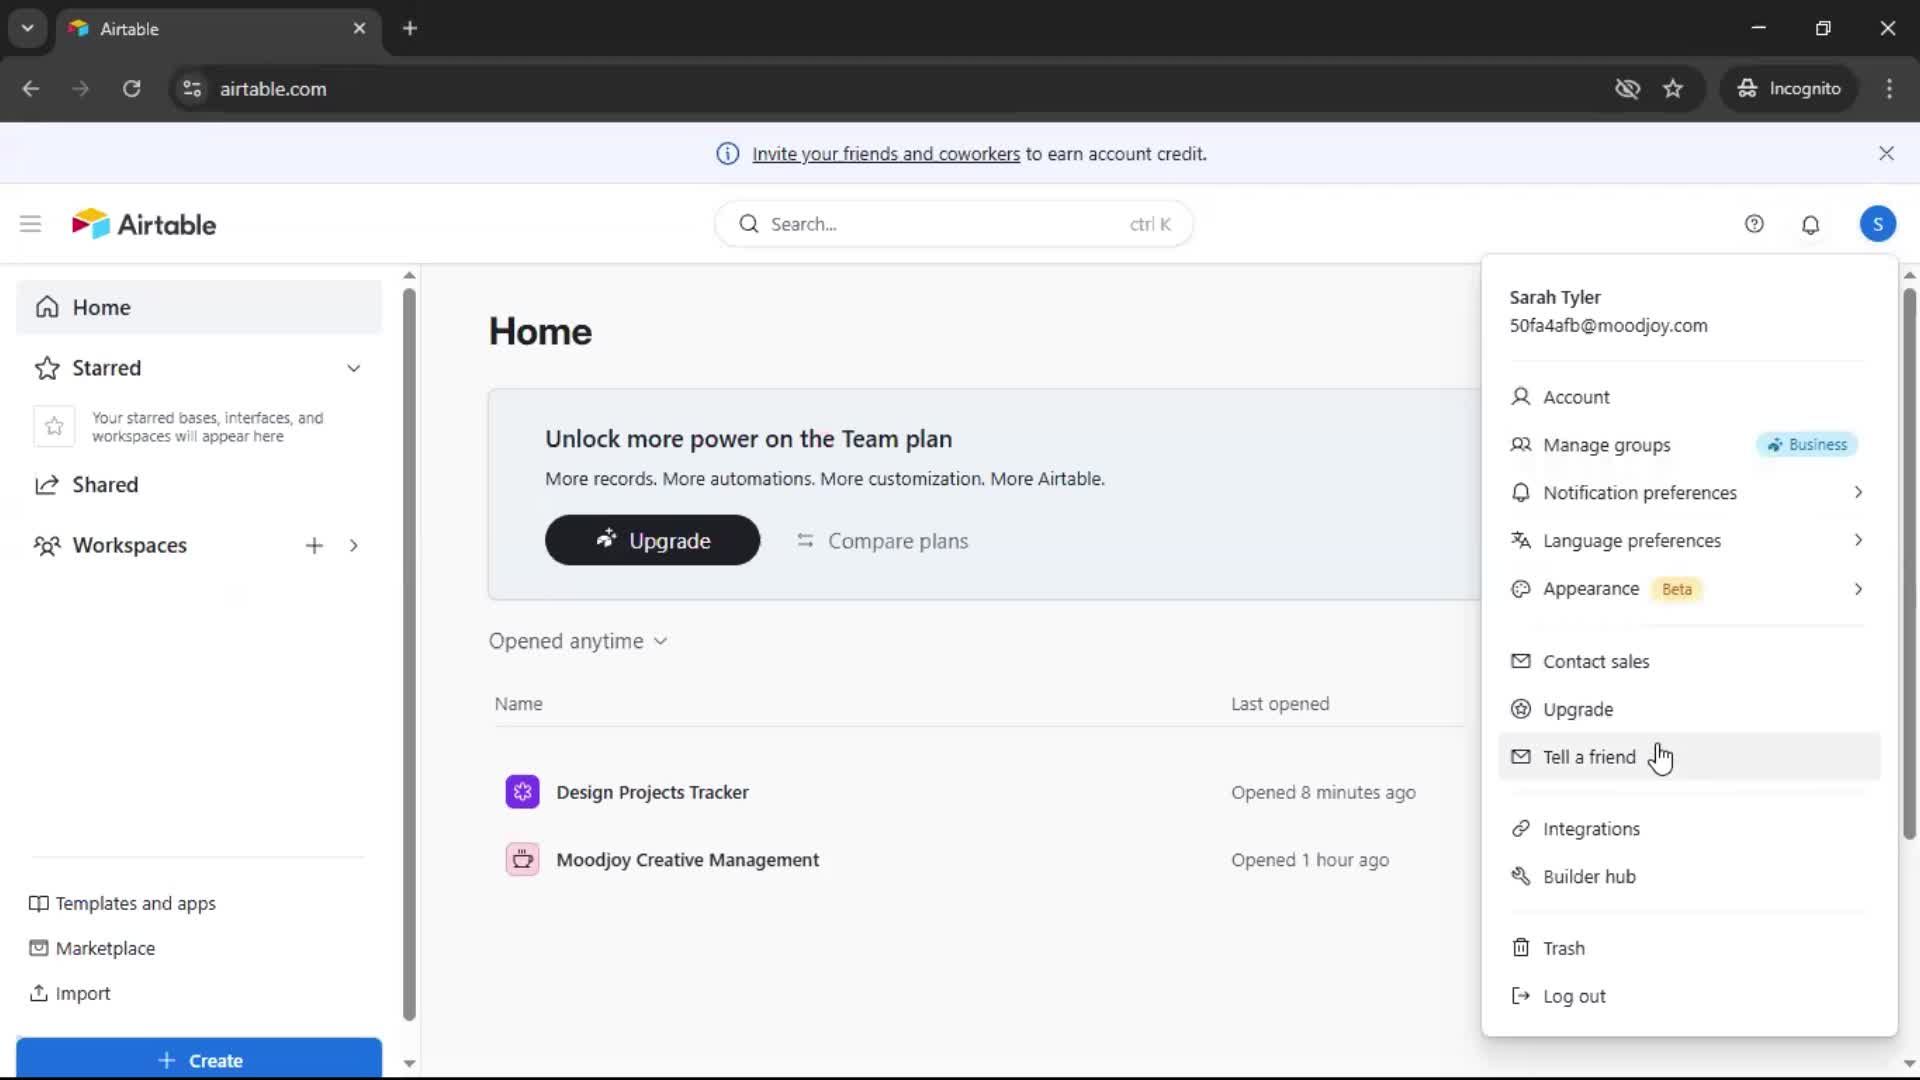The image size is (1920, 1080).
Task: Focus the Search field
Action: pos(953,224)
